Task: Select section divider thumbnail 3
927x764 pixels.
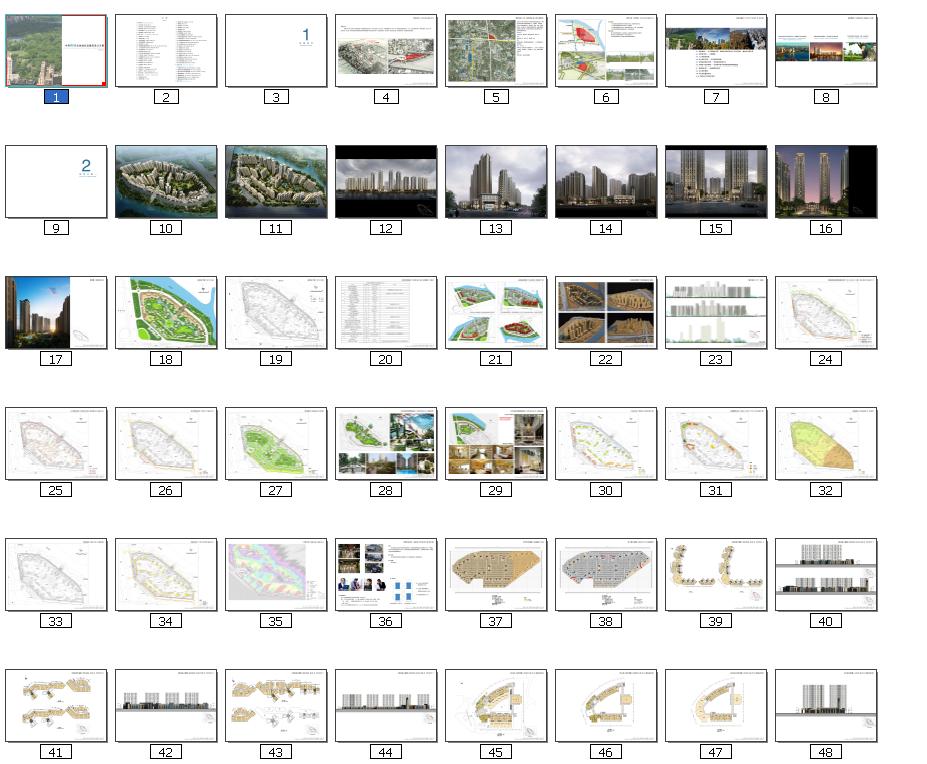Action: [x=276, y=51]
